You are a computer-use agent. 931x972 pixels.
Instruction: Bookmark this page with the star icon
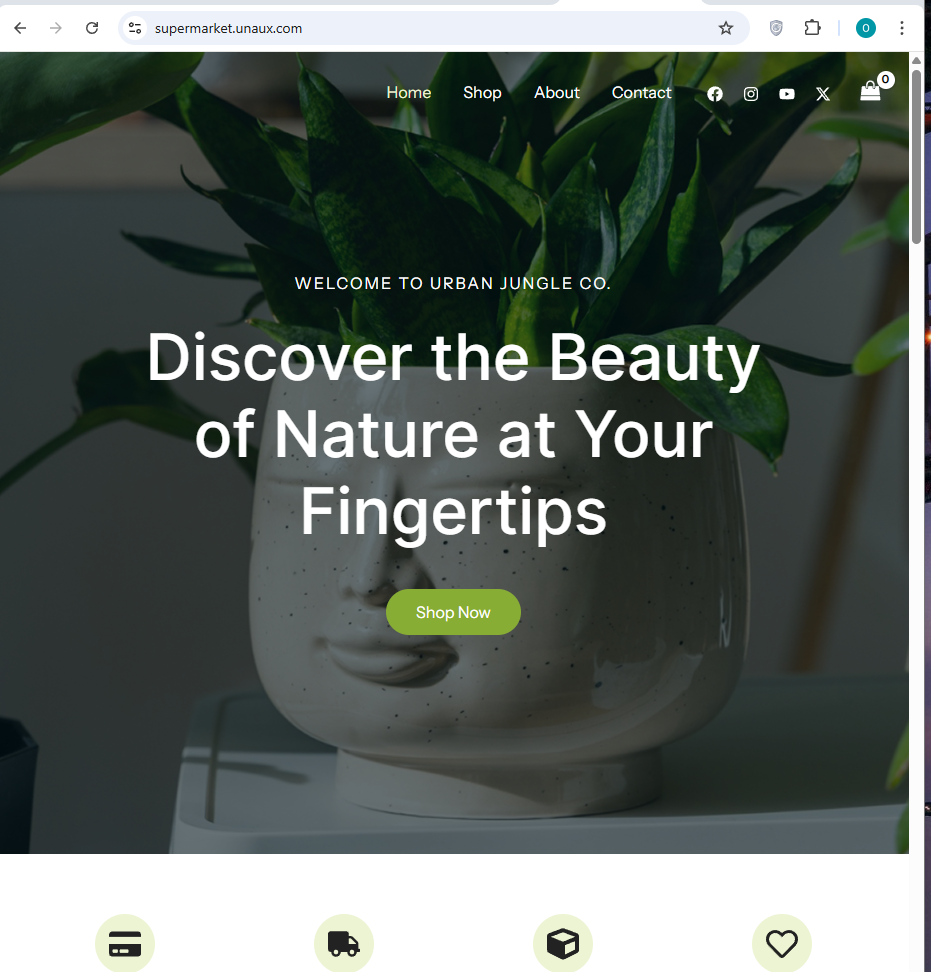[x=726, y=28]
